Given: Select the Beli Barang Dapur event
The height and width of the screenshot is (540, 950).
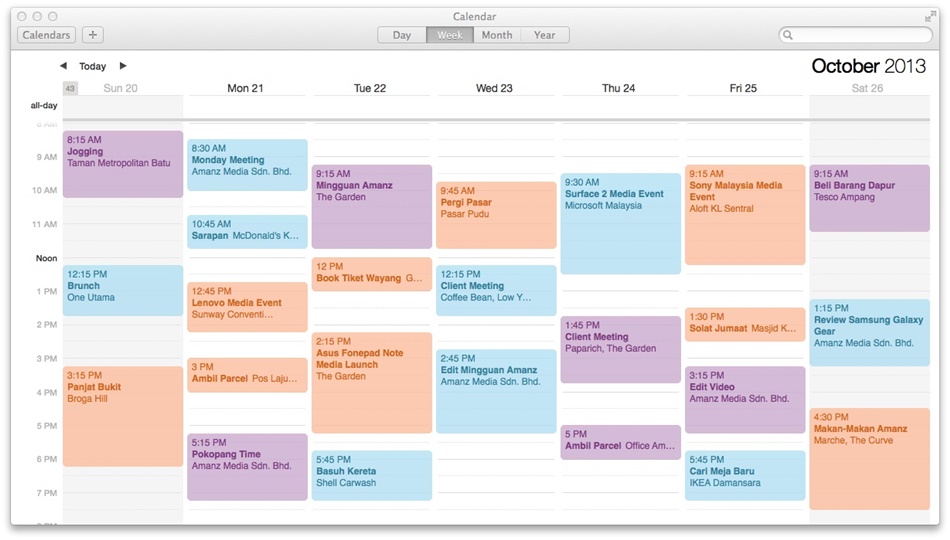Looking at the screenshot, I should coord(869,198).
